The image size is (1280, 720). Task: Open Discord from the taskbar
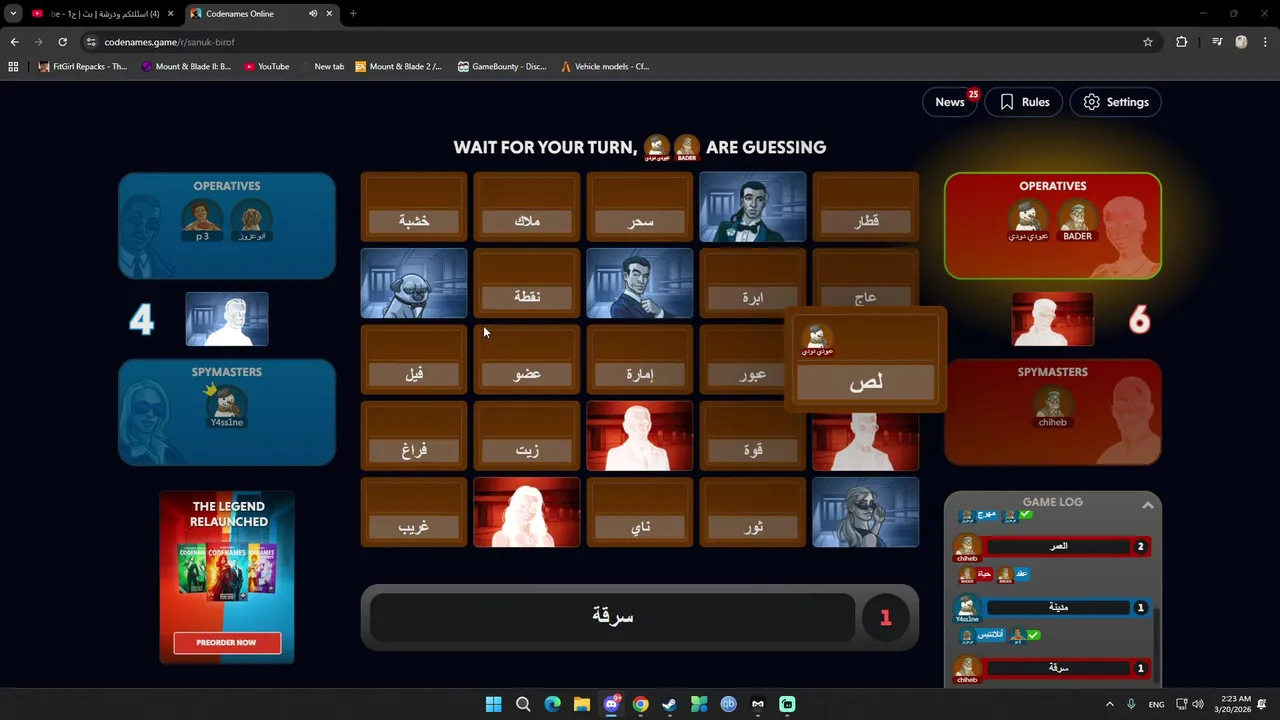coord(611,704)
